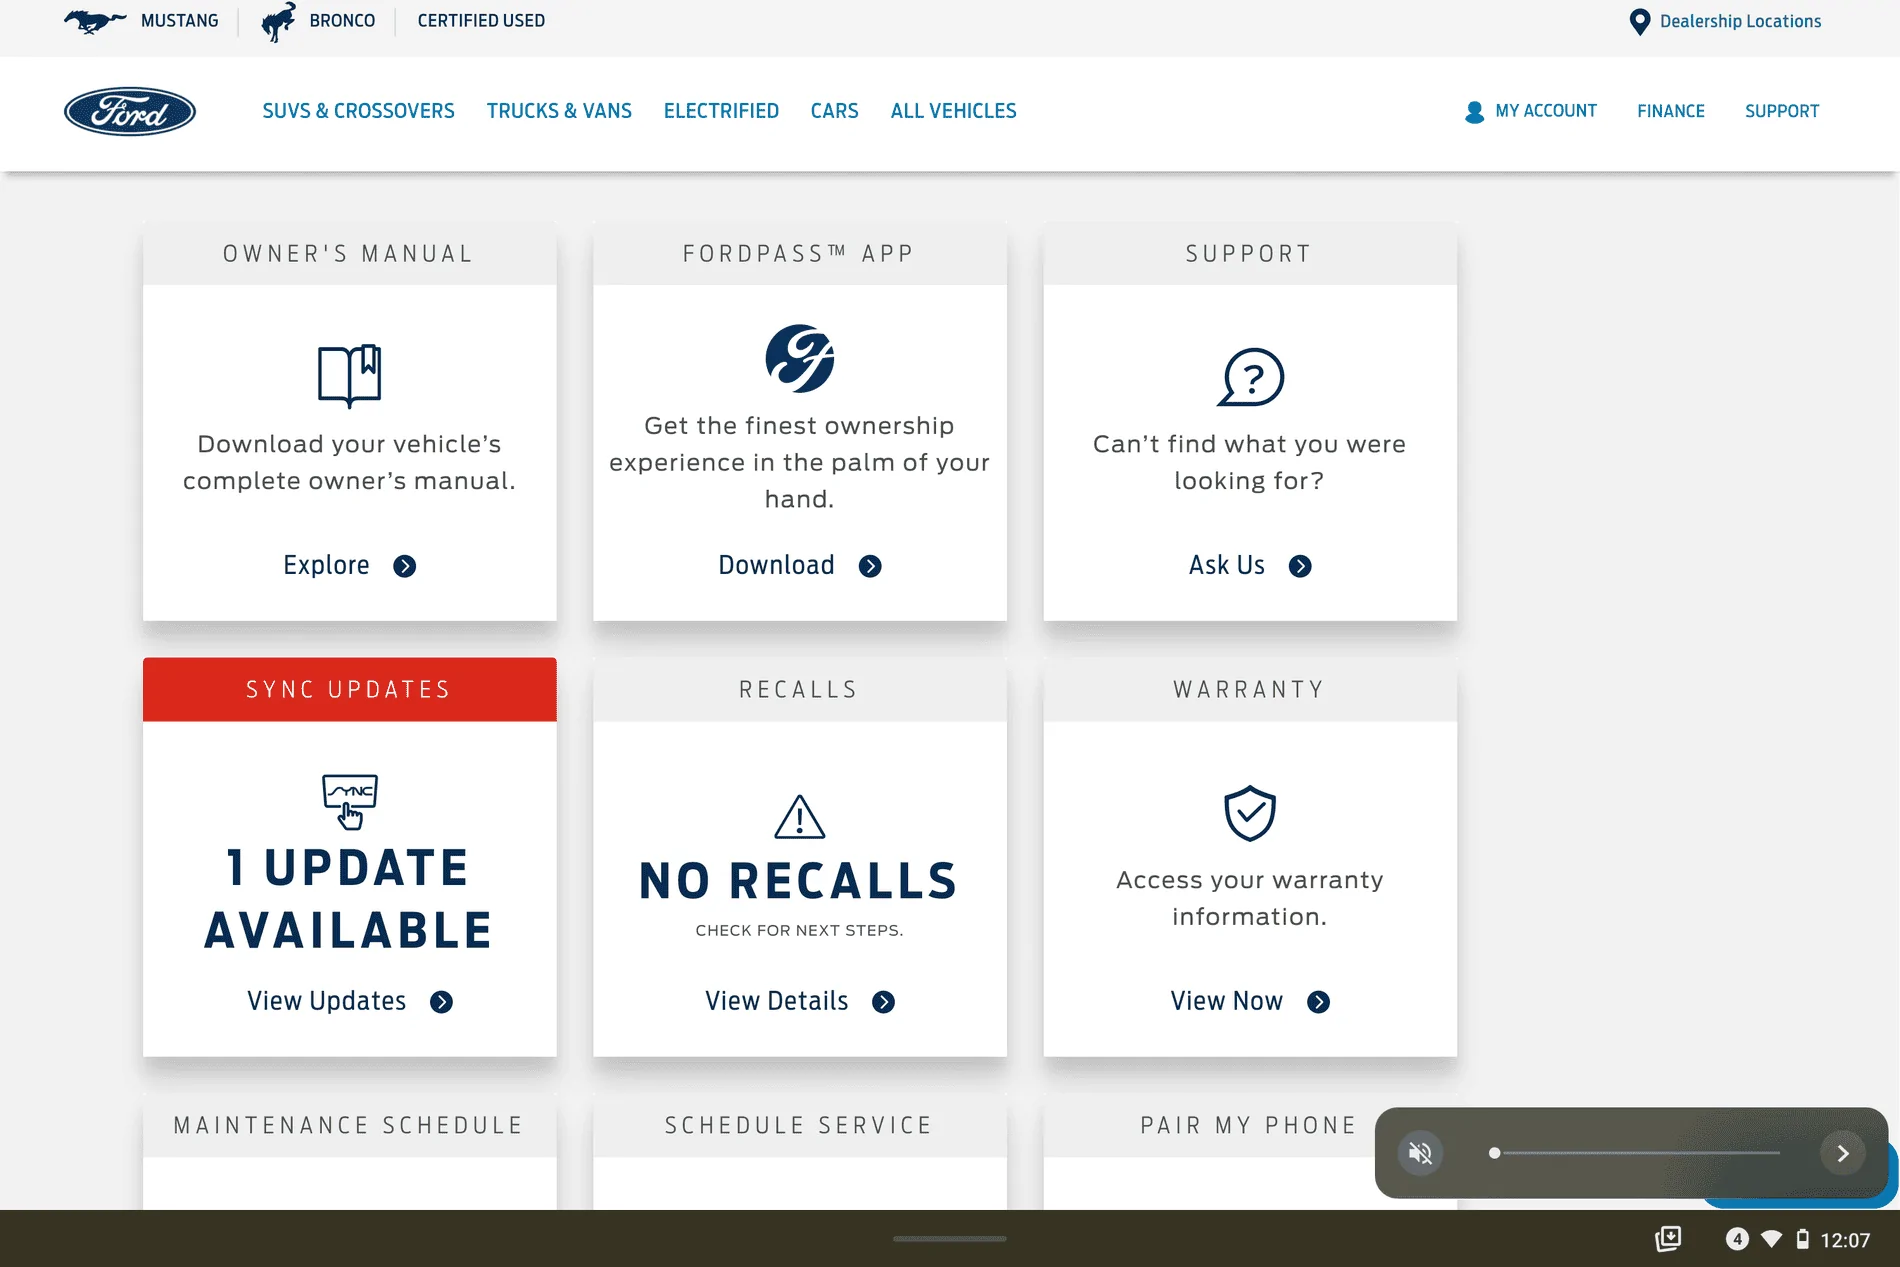Click the Schedule Service card header

[800, 1125]
